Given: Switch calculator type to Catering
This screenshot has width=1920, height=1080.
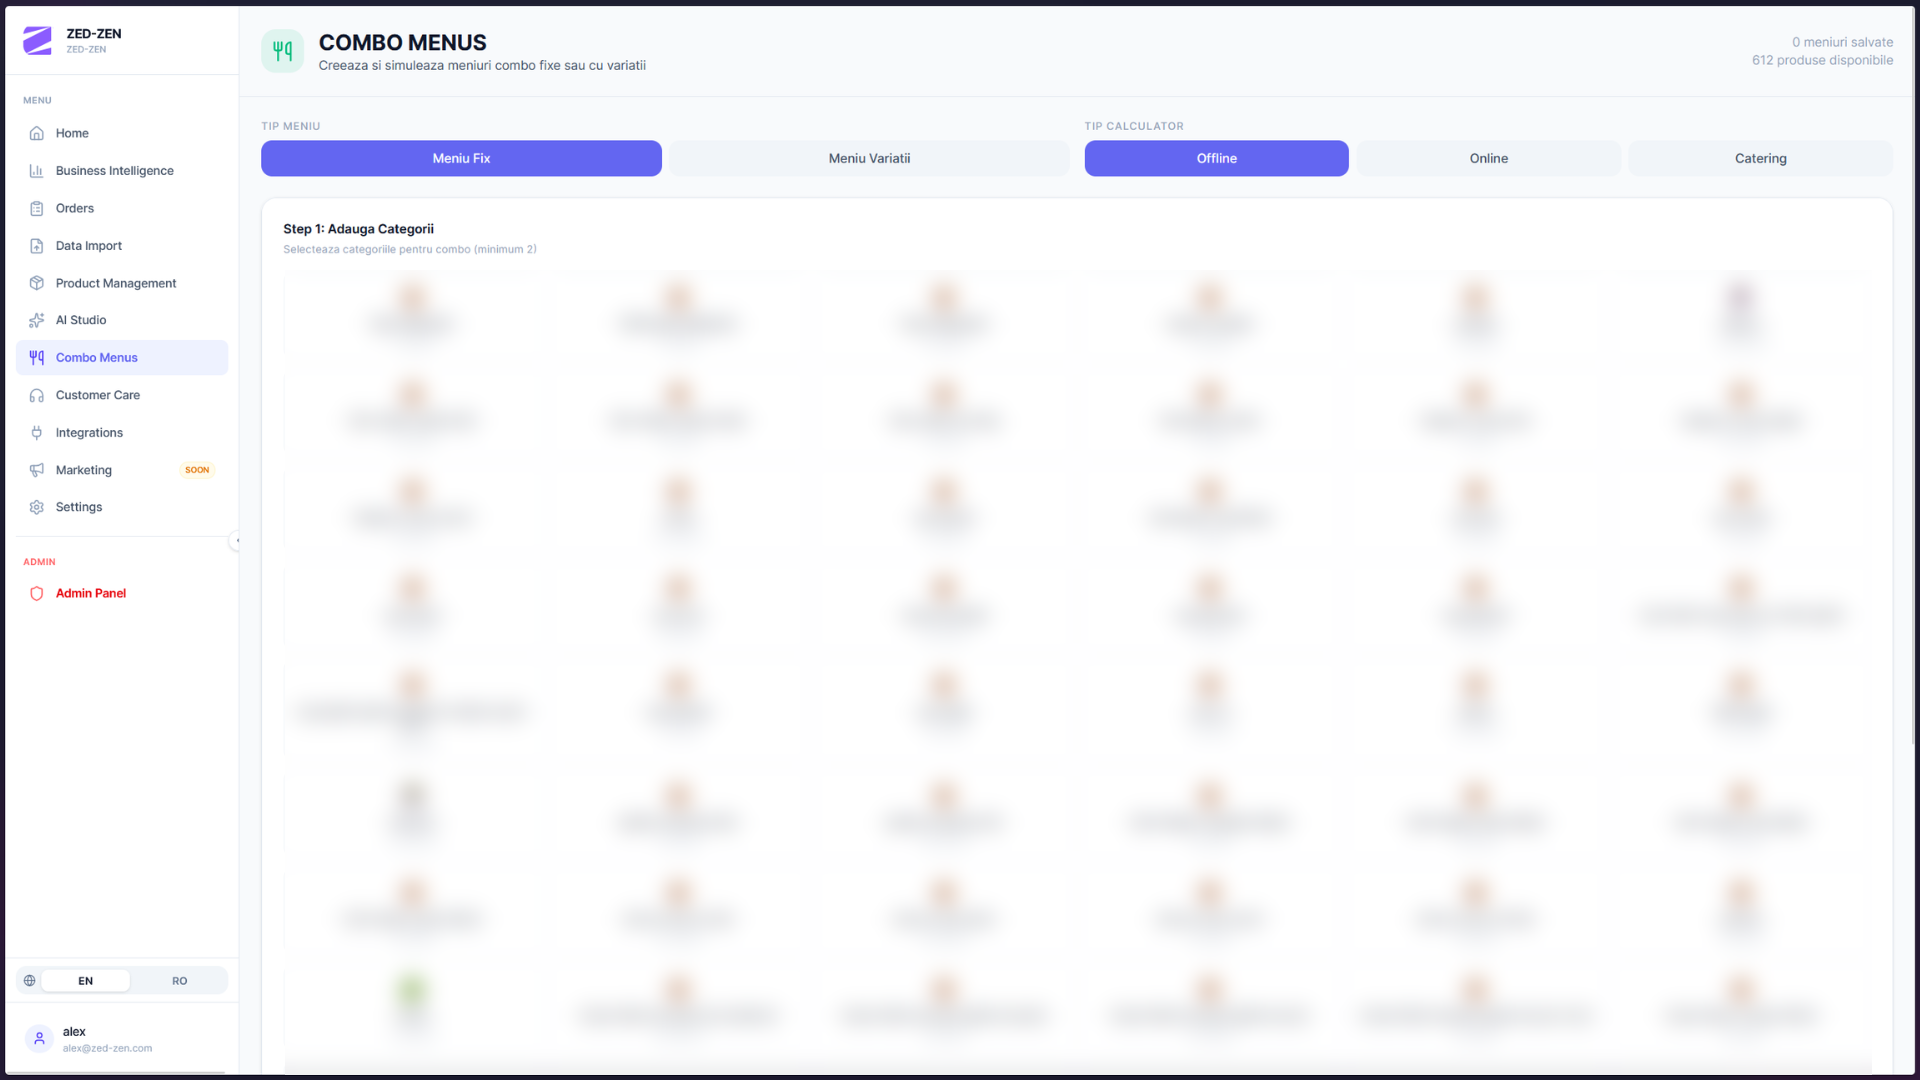Looking at the screenshot, I should (x=1760, y=158).
